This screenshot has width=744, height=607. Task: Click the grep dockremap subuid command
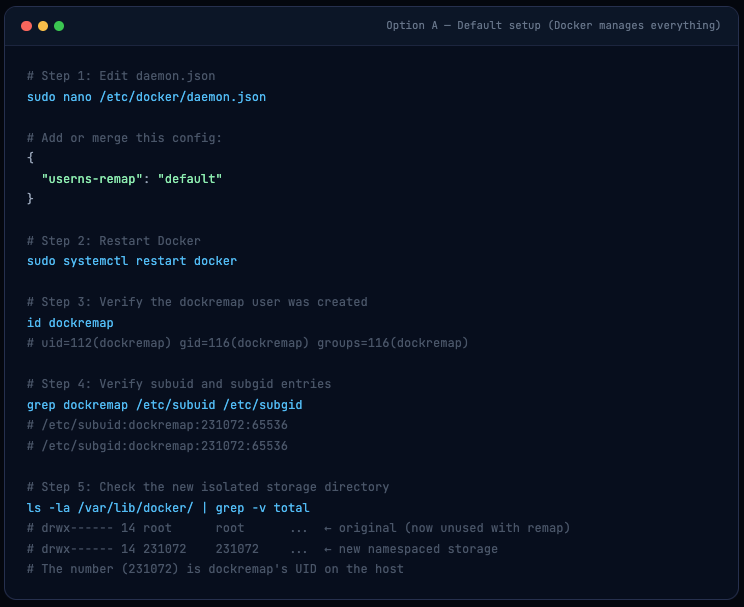click(x=164, y=405)
